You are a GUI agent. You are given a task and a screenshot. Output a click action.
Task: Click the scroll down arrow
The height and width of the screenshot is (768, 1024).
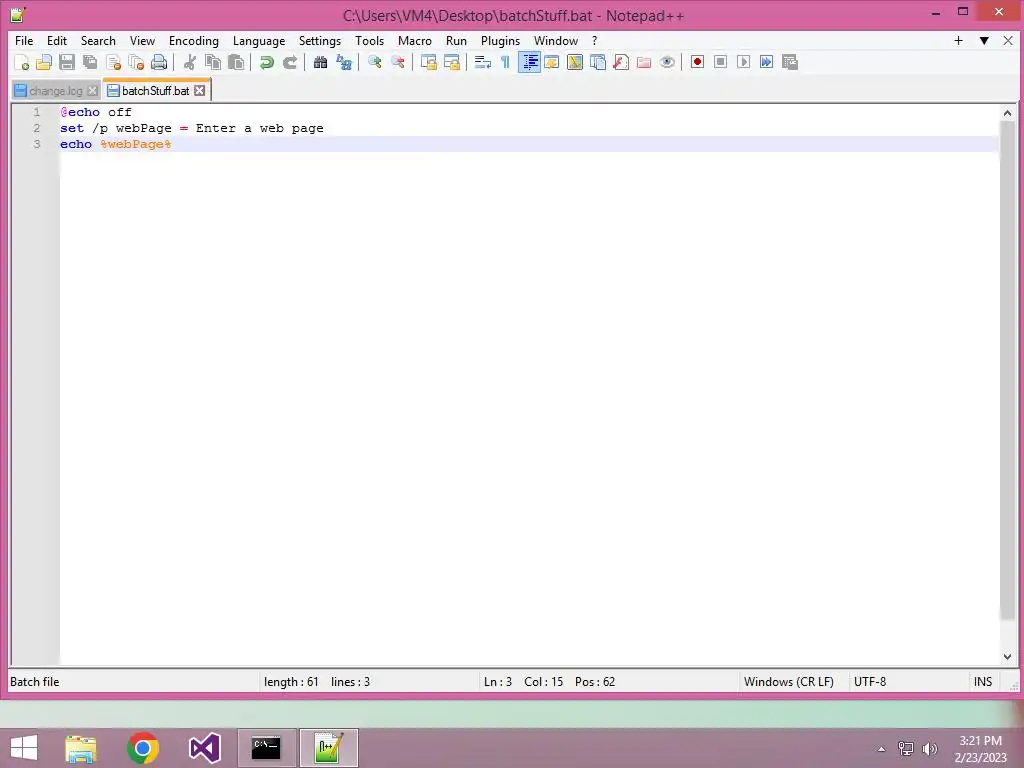click(x=1007, y=657)
